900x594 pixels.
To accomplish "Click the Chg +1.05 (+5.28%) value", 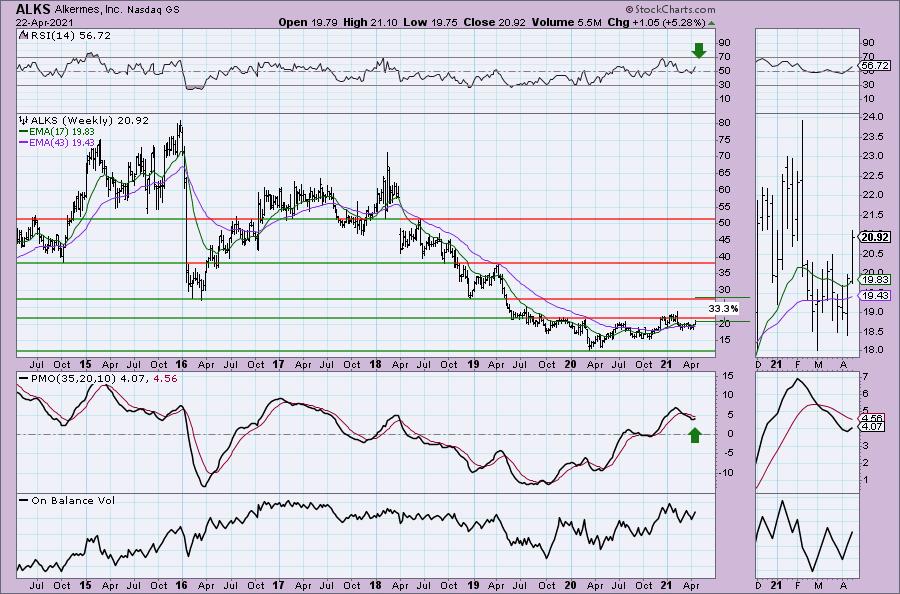I will pyautogui.click(x=656, y=22).
